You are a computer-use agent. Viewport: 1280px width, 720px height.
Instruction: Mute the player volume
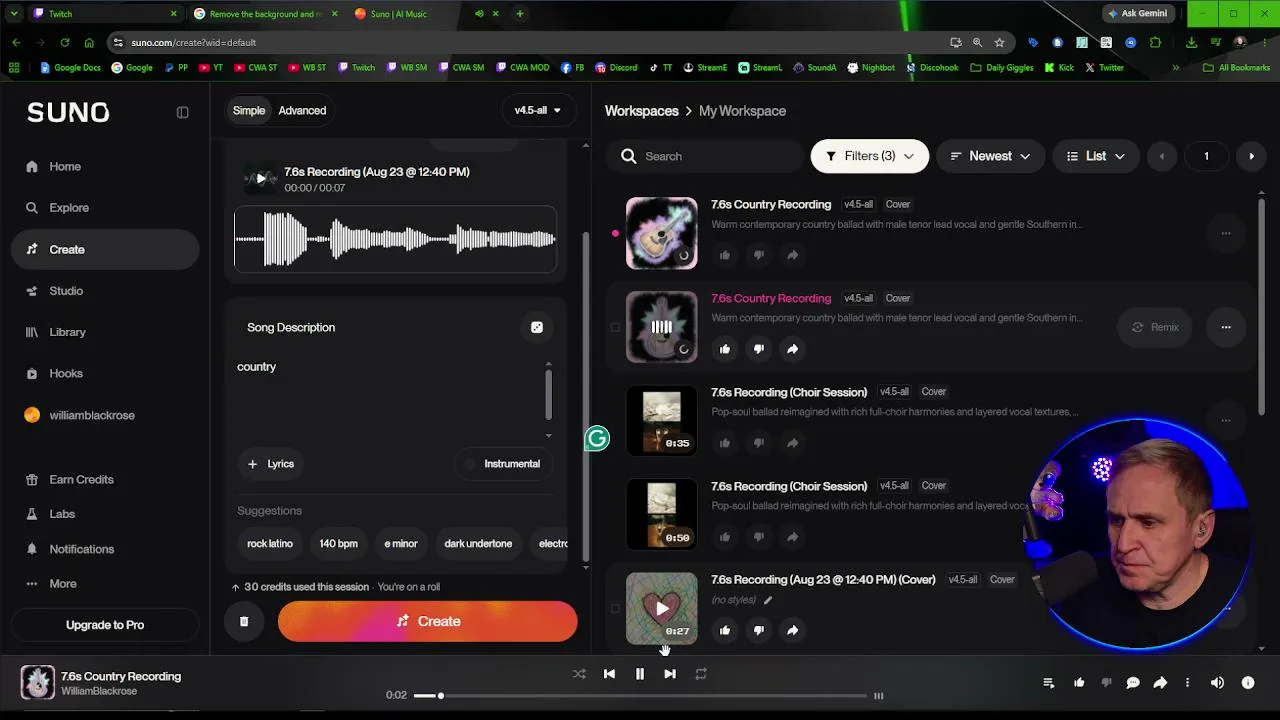click(1217, 683)
